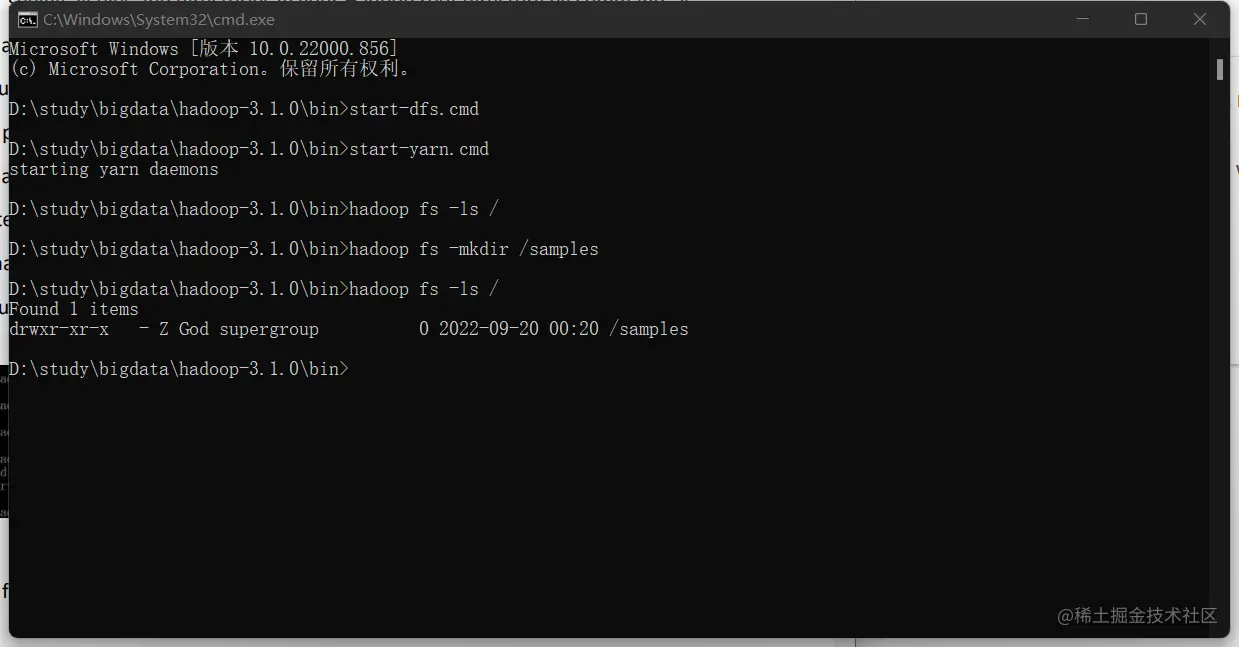Click the 'Found 1 items' output line

click(x=74, y=309)
